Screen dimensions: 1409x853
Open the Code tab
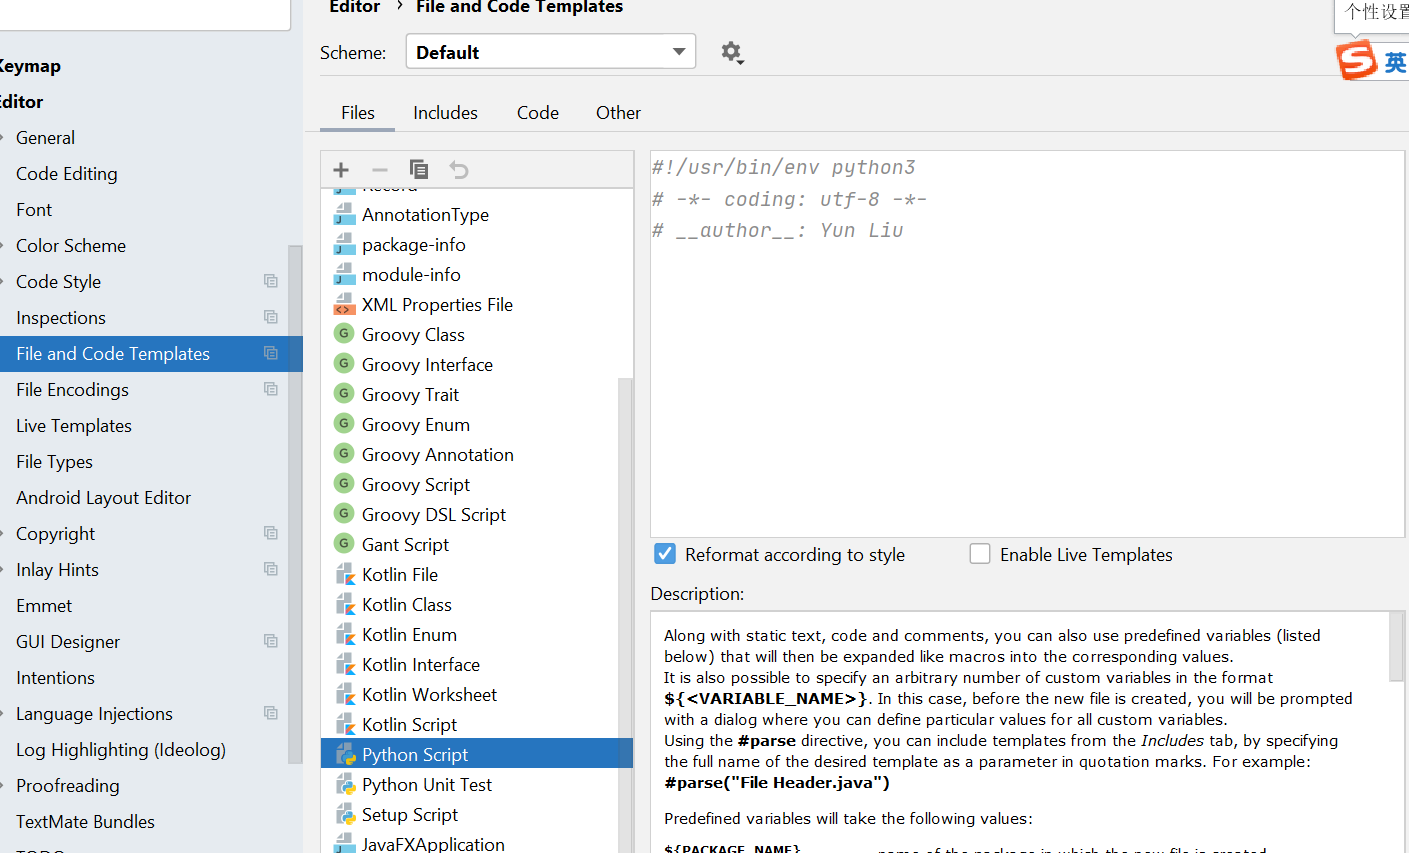[538, 113]
